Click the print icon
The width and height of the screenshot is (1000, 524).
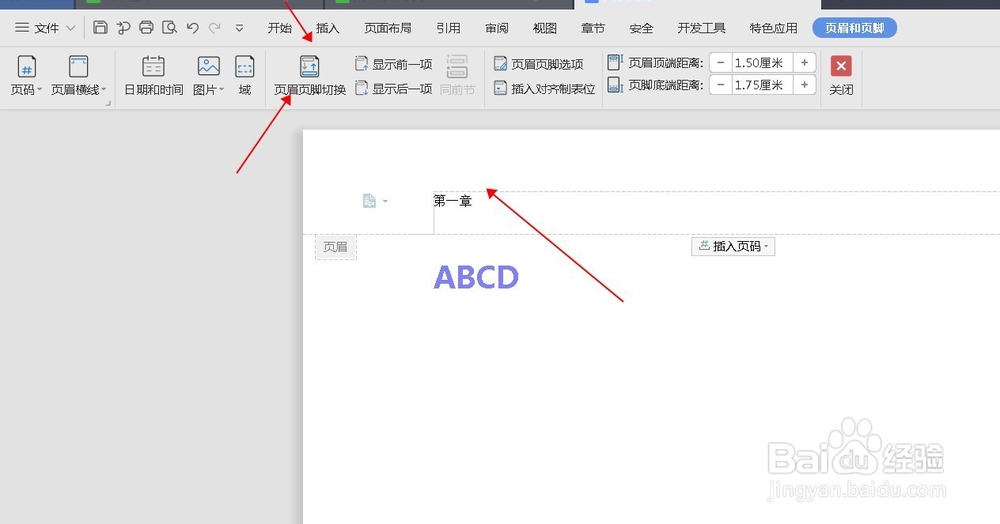click(x=146, y=27)
